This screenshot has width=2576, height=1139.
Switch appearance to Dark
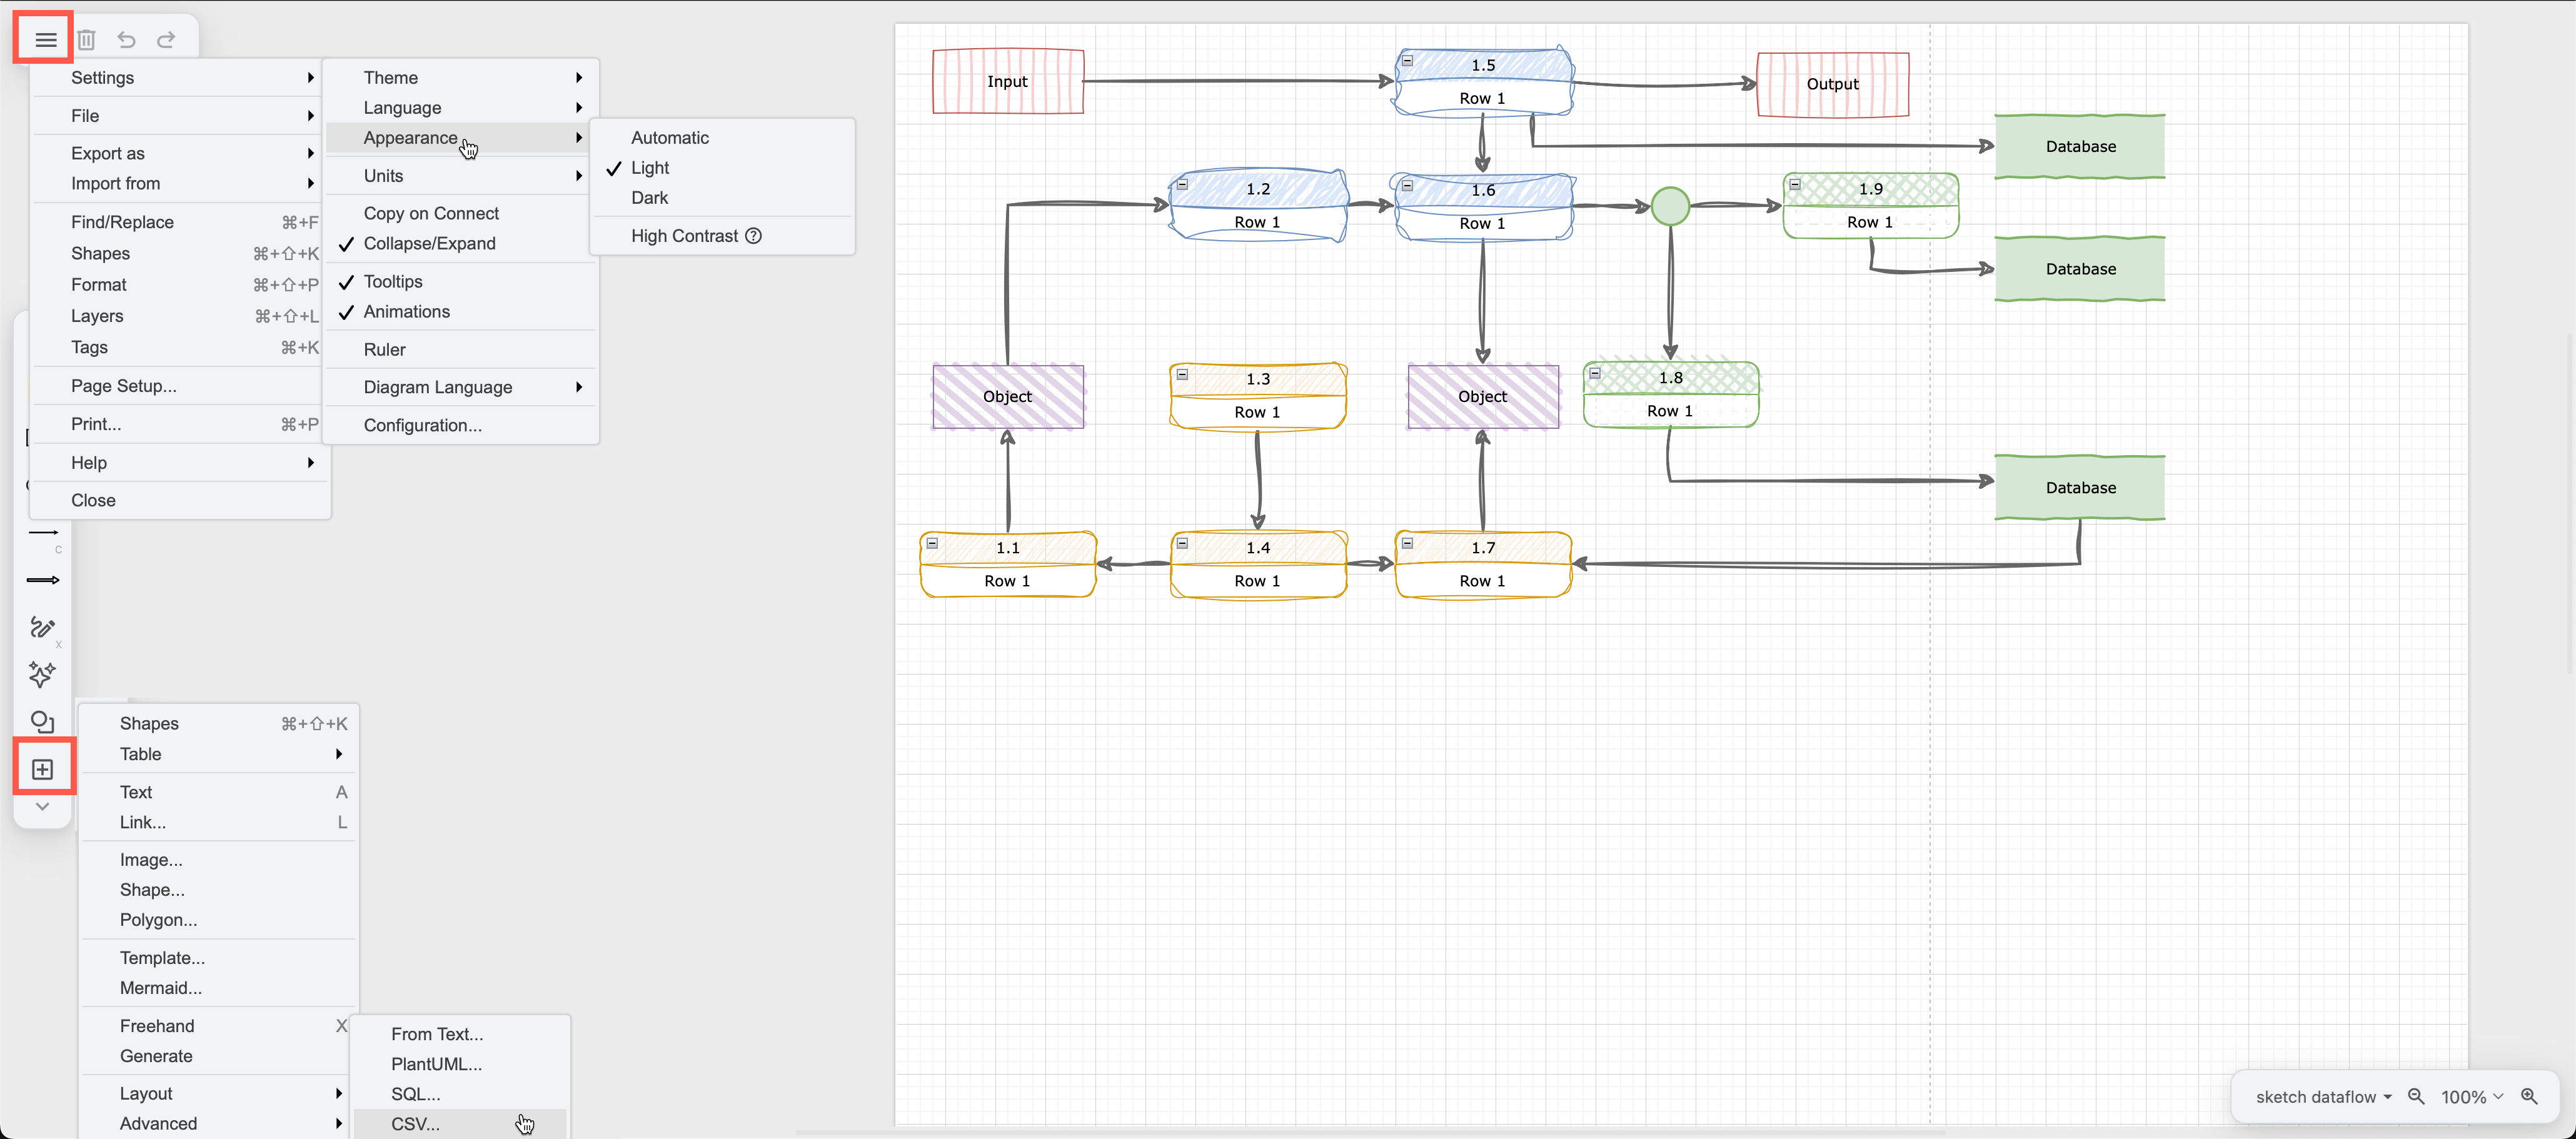pos(722,198)
